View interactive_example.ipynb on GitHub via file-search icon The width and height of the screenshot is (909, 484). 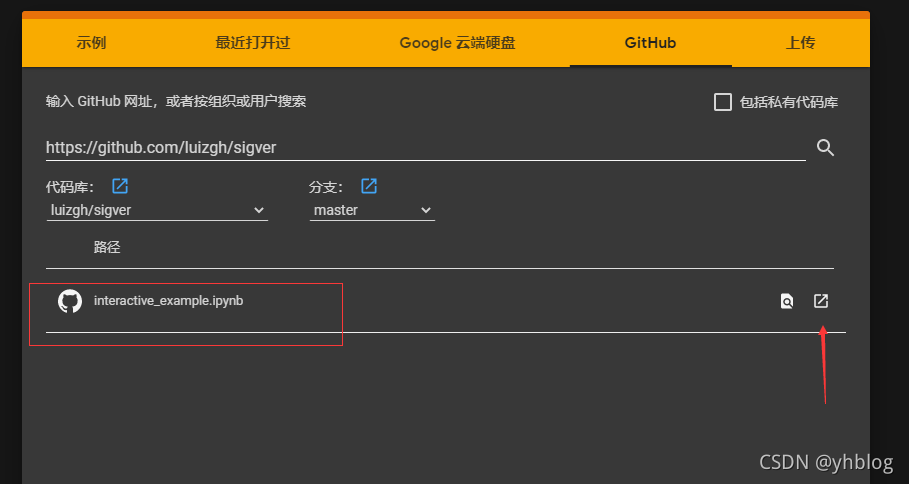pos(787,301)
